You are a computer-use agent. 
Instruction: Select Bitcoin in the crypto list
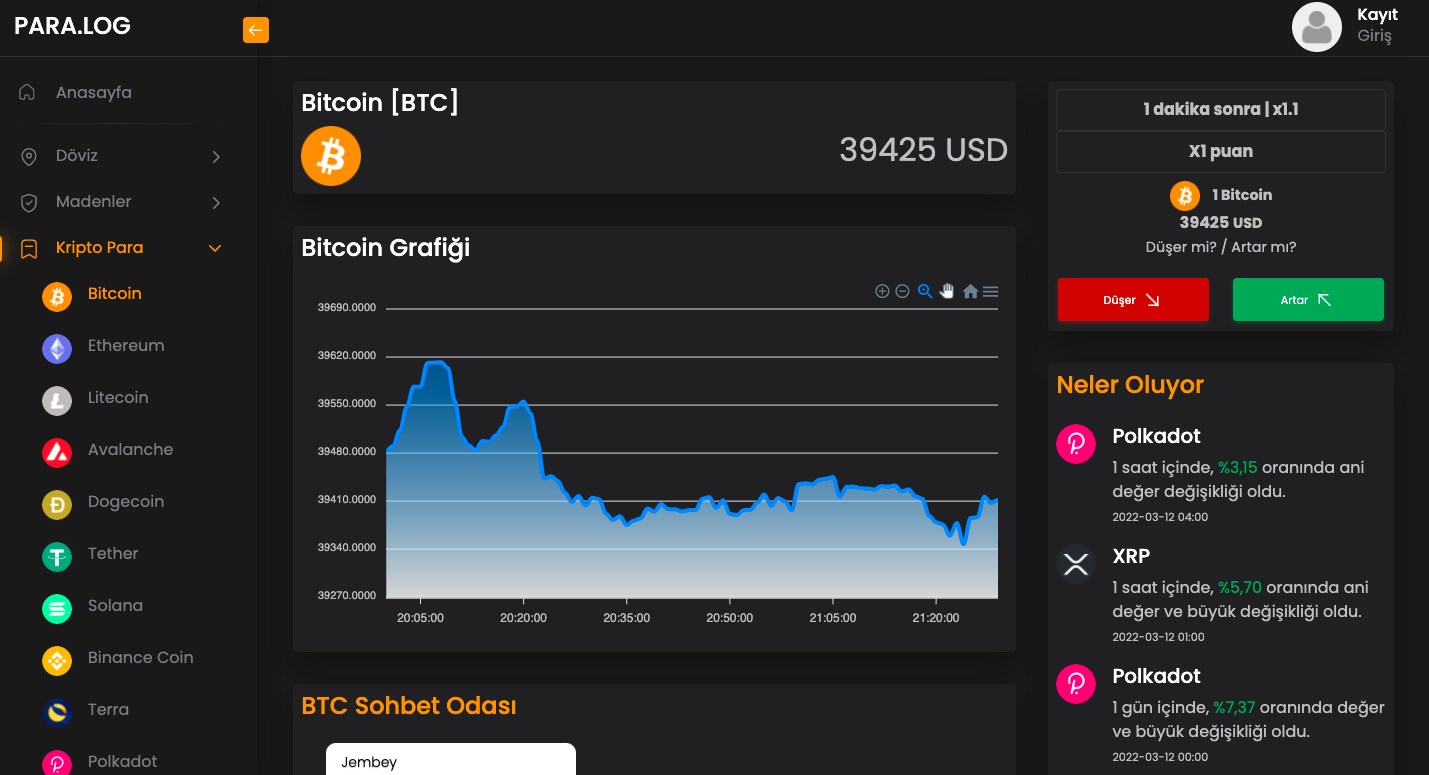(x=115, y=294)
